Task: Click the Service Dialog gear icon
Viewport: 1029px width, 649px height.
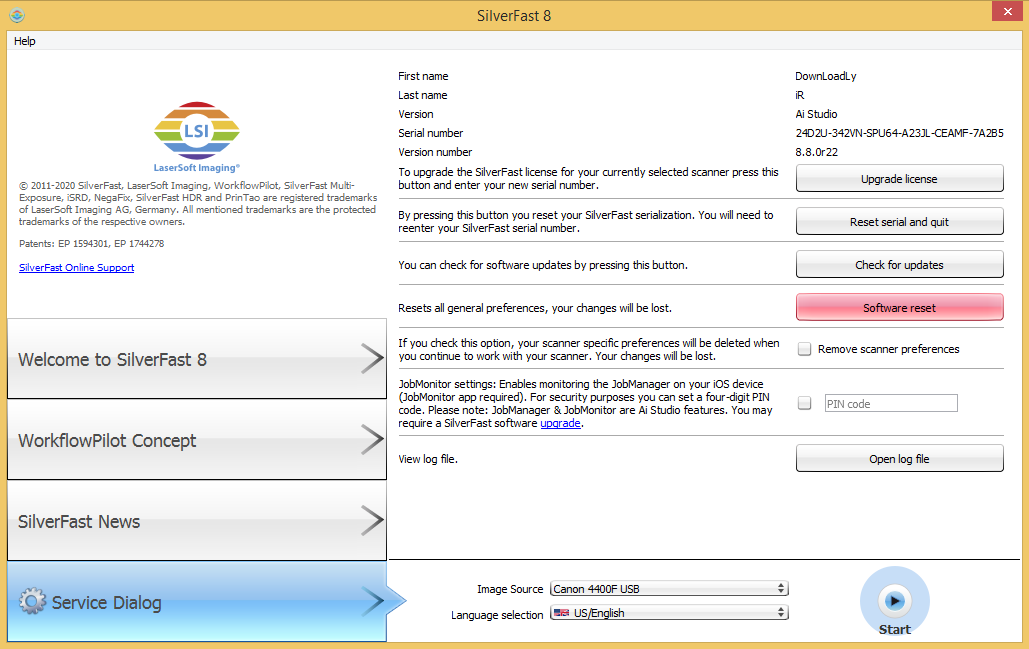Action: (33, 602)
